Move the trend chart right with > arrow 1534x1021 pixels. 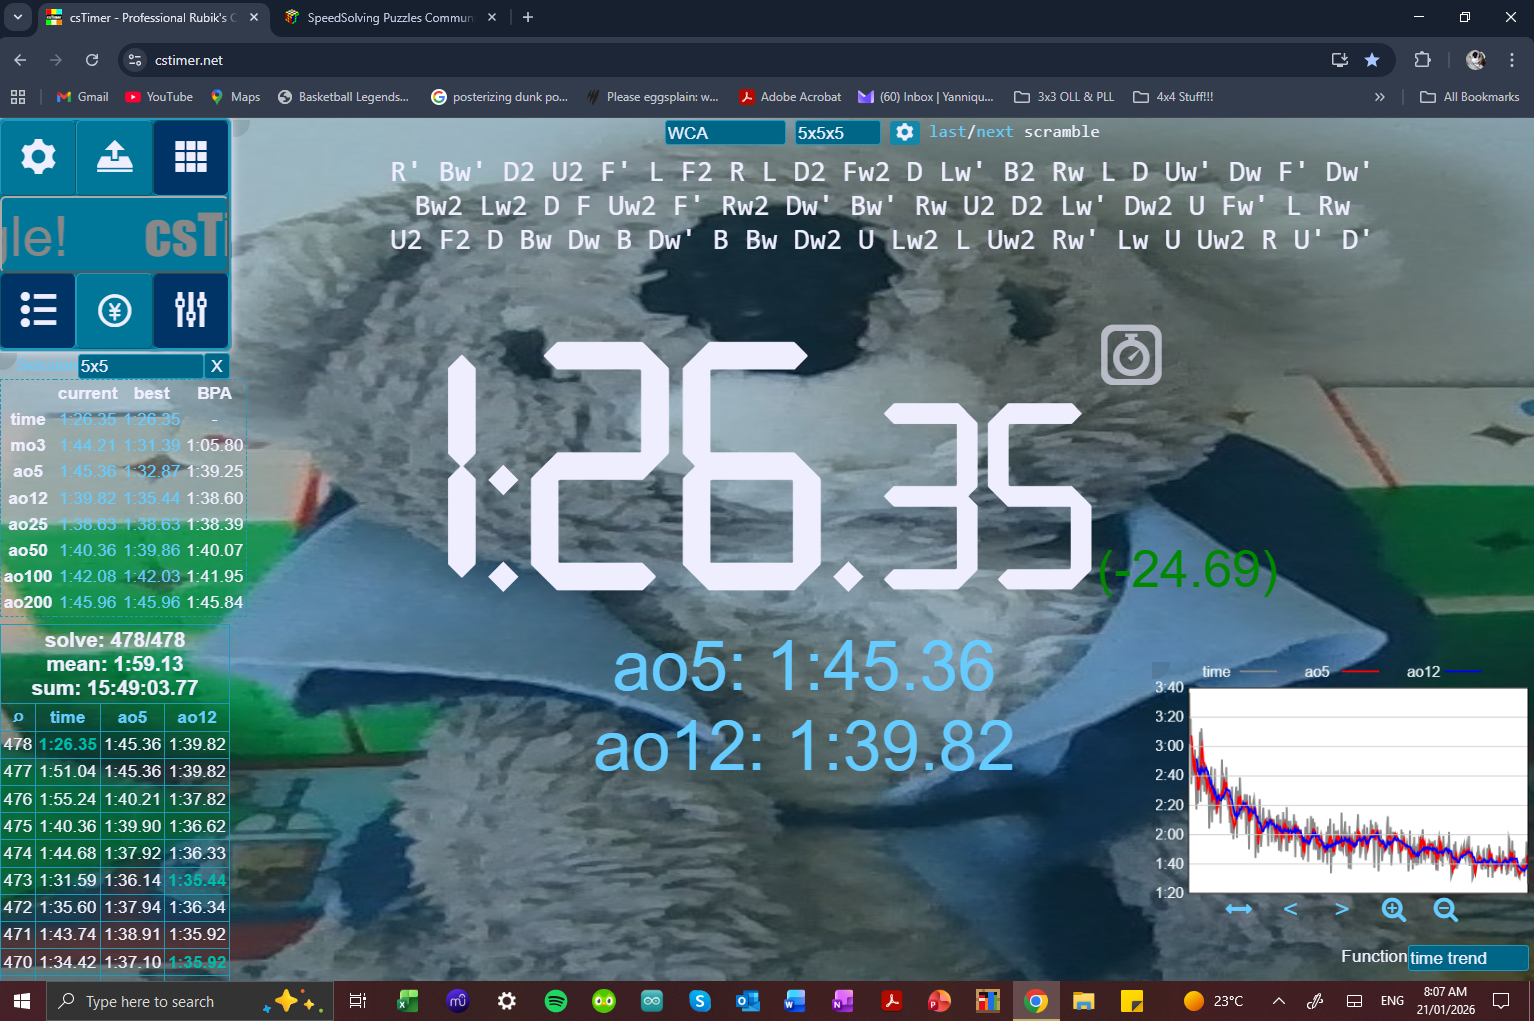(1342, 909)
